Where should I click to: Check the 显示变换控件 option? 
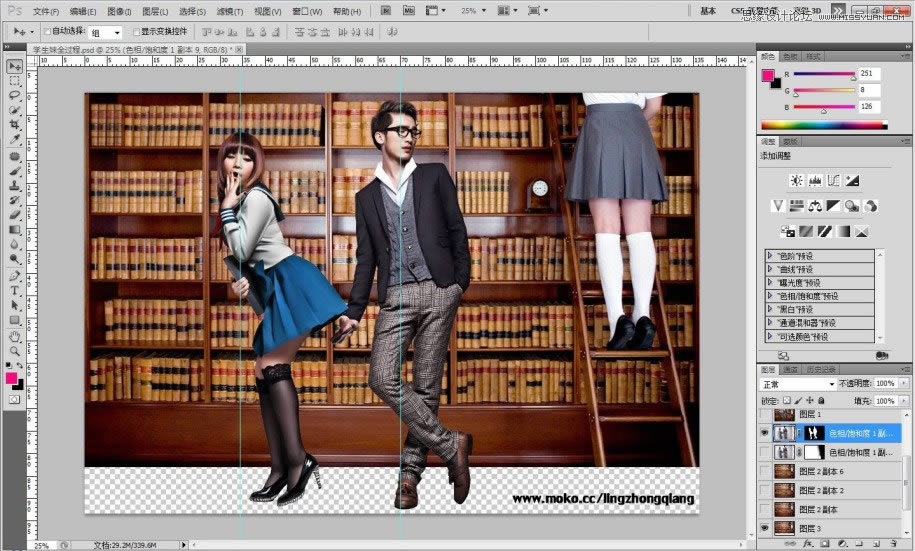135,32
